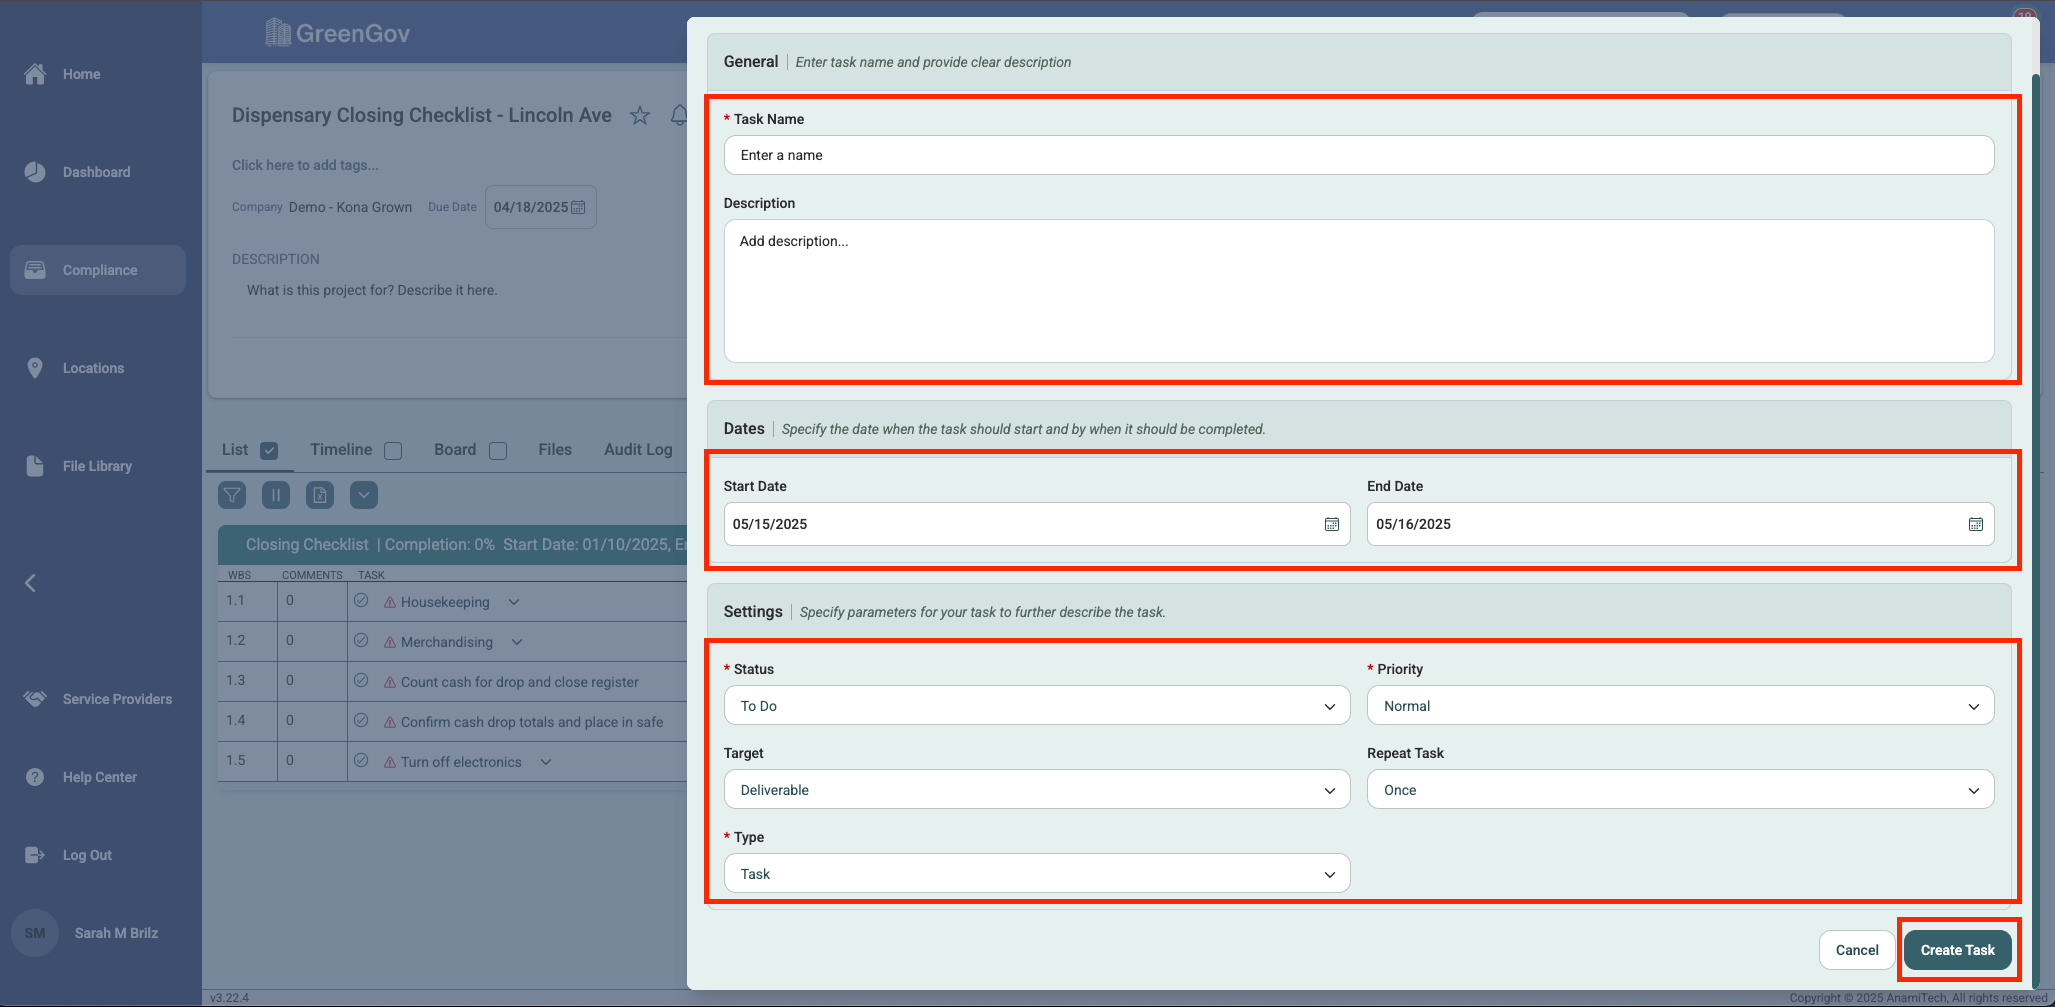Image resolution: width=2055 pixels, height=1007 pixels.
Task: Toggle the List view checkbox
Action: pyautogui.click(x=269, y=451)
